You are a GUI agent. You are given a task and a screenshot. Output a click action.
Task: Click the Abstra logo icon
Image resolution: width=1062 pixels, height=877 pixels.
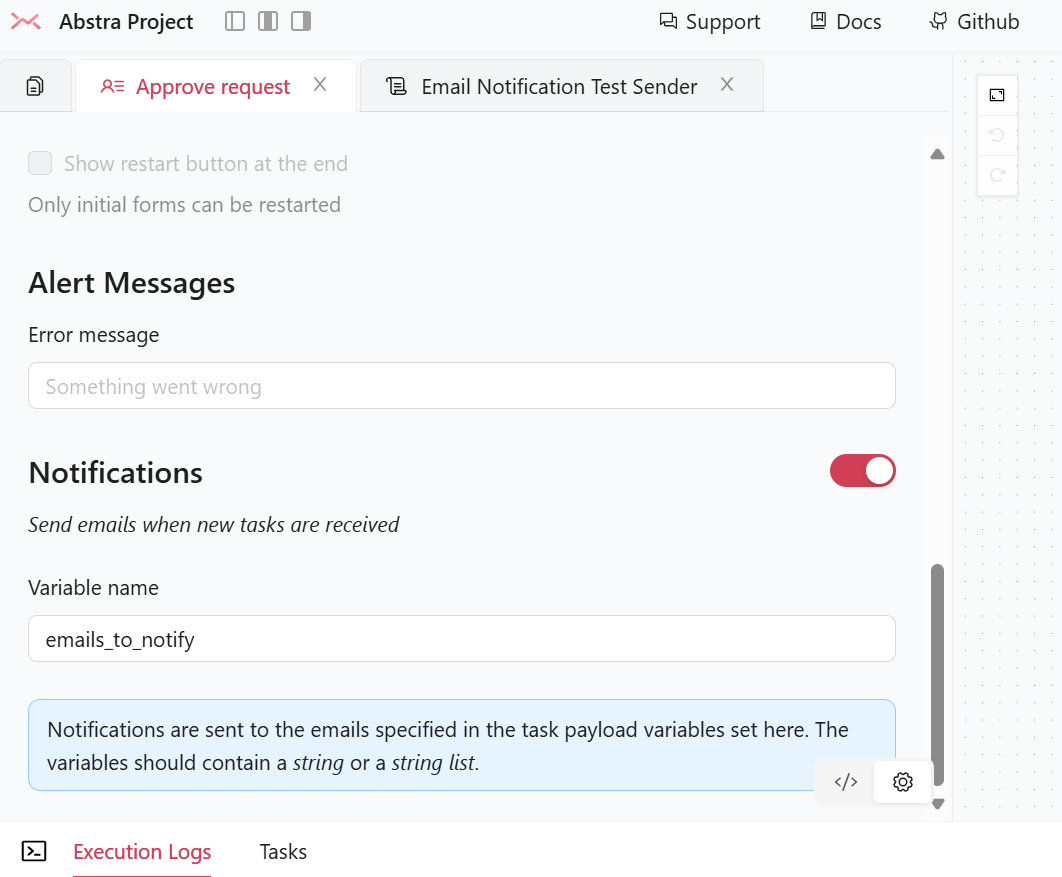pos(26,22)
